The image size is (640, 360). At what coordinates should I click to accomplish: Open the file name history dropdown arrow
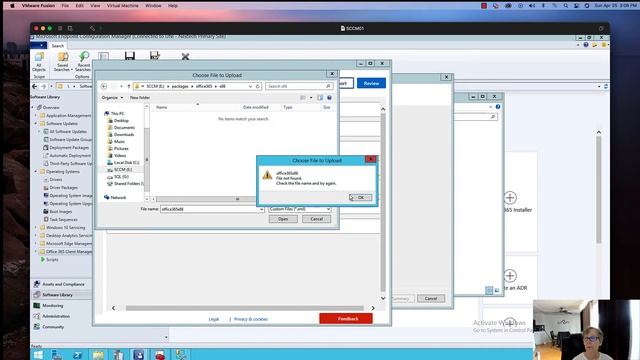[x=262, y=209]
